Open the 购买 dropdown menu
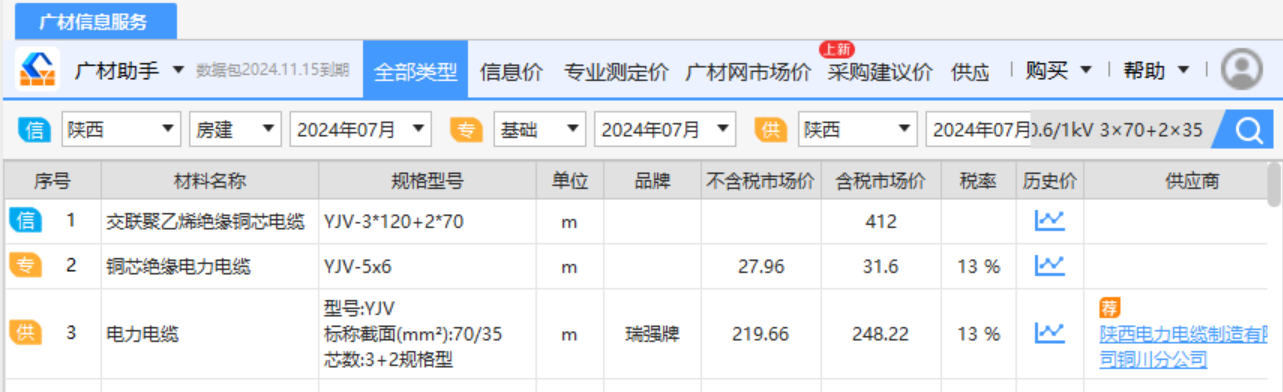 click(1058, 70)
